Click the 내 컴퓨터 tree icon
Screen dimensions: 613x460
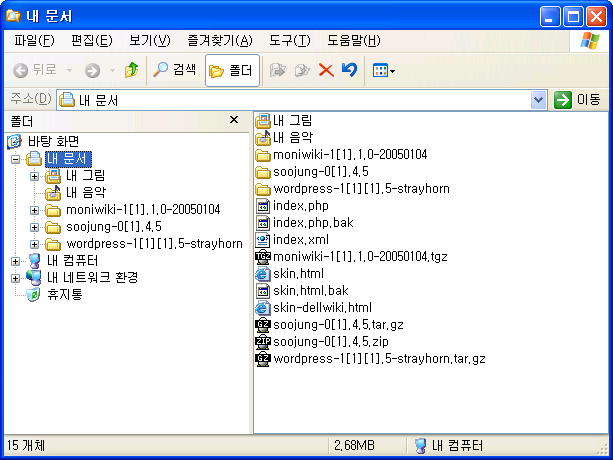(x=34, y=261)
